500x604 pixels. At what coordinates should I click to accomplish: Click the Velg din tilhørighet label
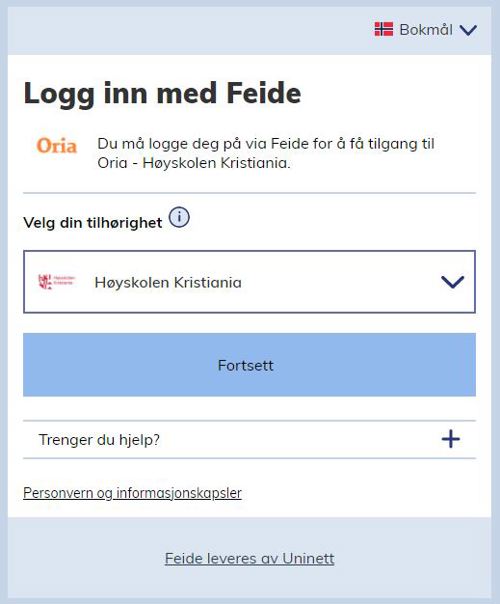pos(93,223)
